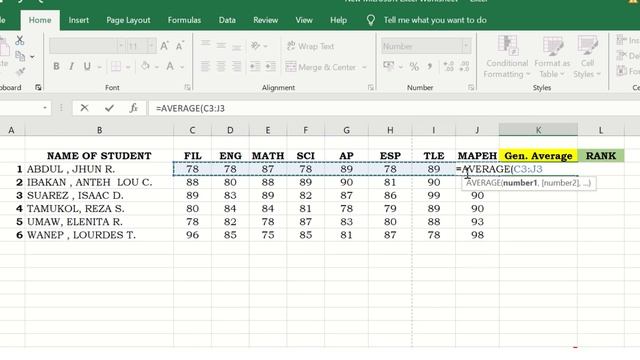Click the Copy icon
Screen dimensions: 640x360
coord(20,56)
